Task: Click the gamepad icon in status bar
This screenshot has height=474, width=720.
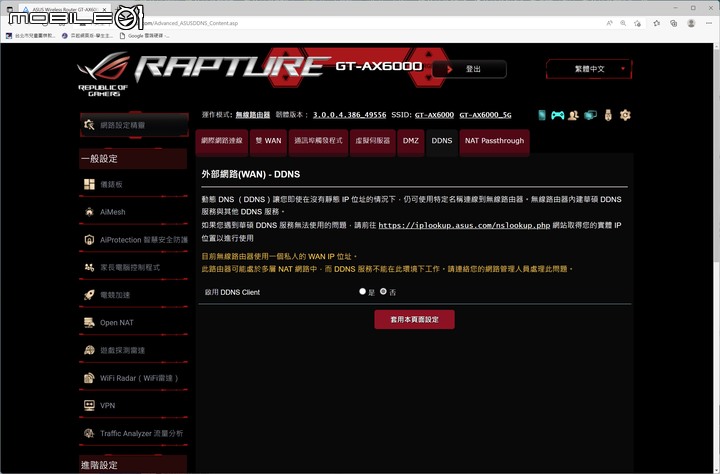Action: click(x=557, y=115)
